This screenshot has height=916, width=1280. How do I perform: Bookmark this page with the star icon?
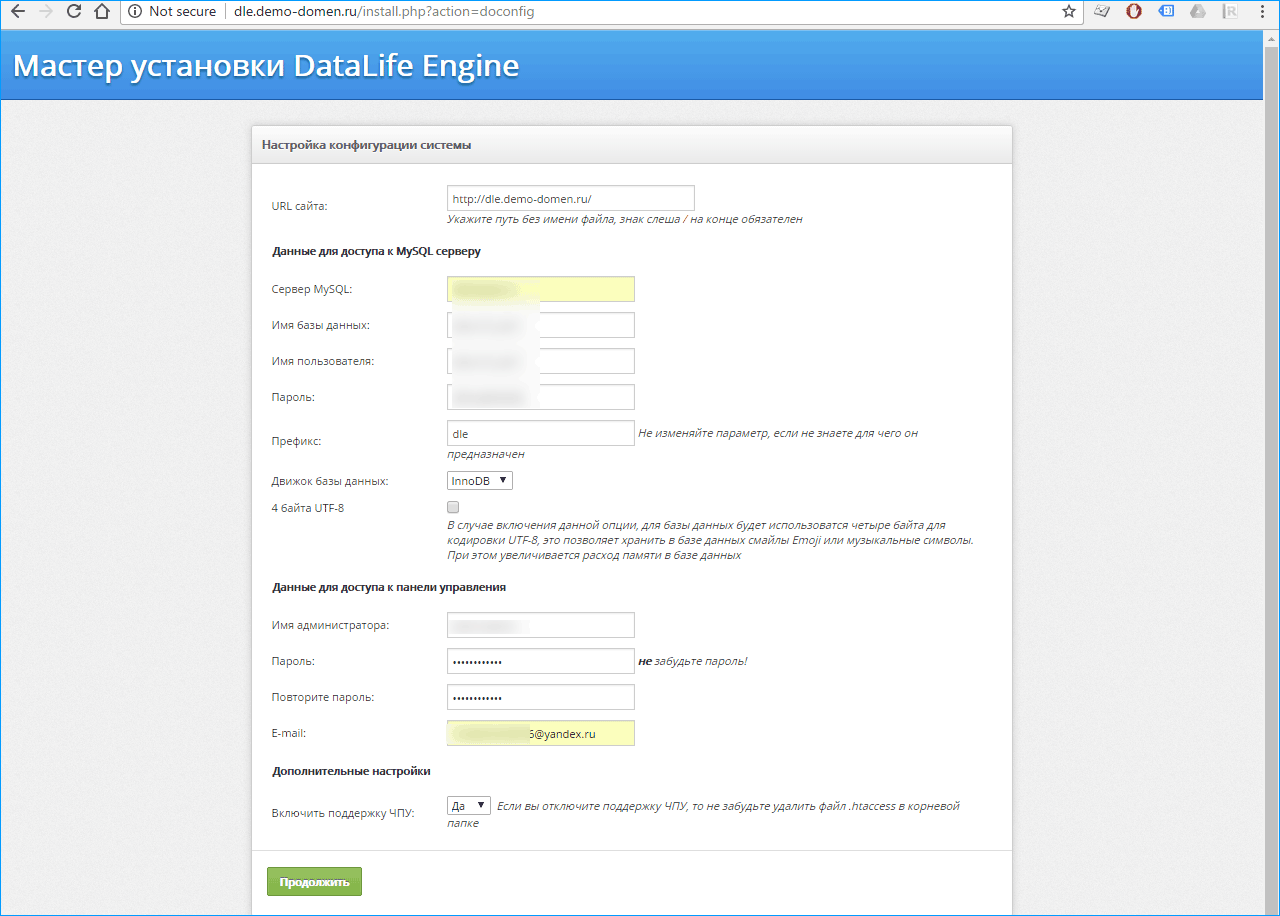tap(1069, 12)
